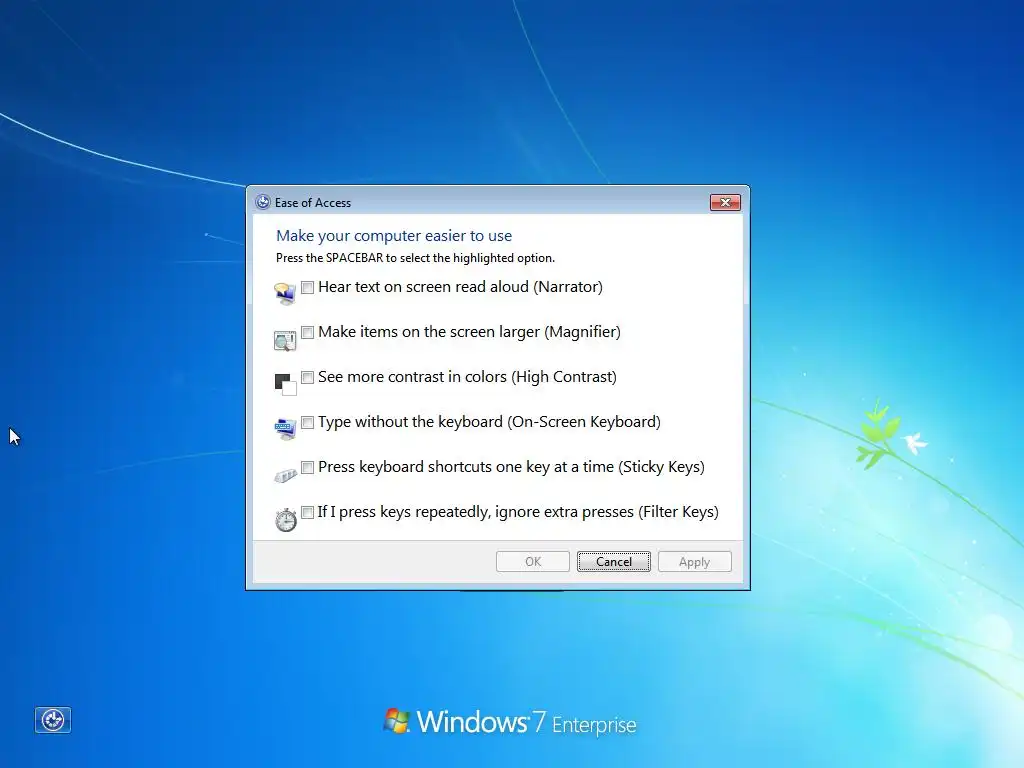Click the "Press the SPACEBAR" instruction text
The image size is (1024, 768).
pos(415,258)
